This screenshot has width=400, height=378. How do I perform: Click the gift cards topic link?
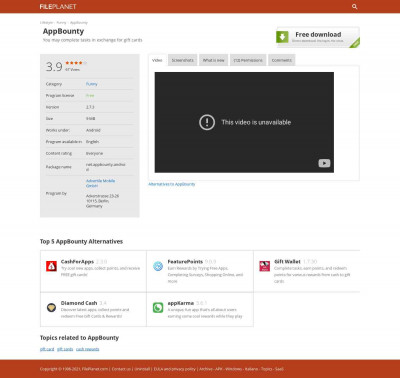[x=65, y=349]
